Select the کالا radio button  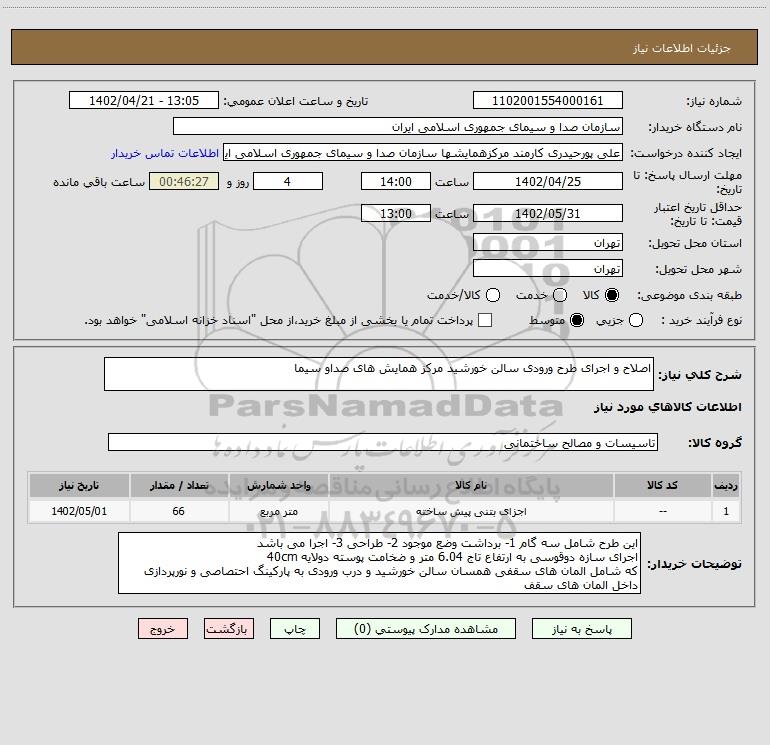tap(612, 295)
